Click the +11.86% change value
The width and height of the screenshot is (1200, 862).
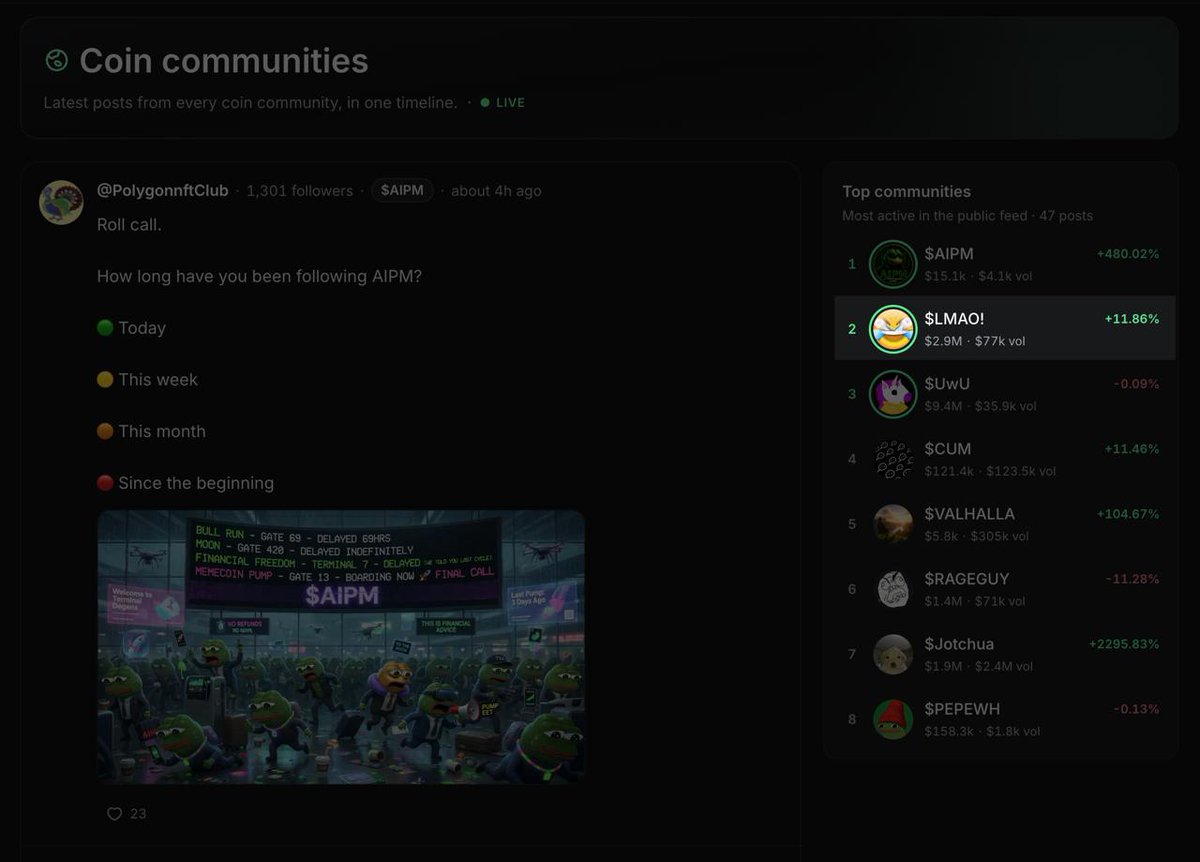coord(1132,319)
